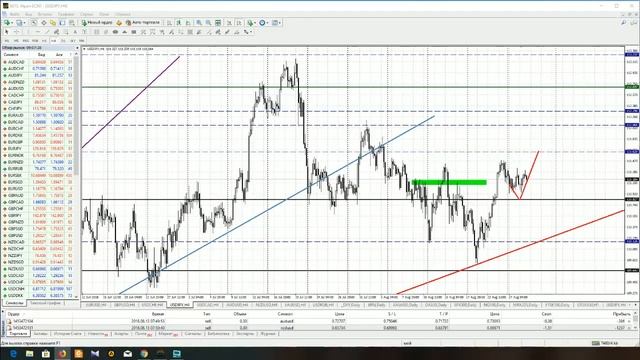Switch chart to candlesticks icon
640x360 pixels.
point(179,22)
